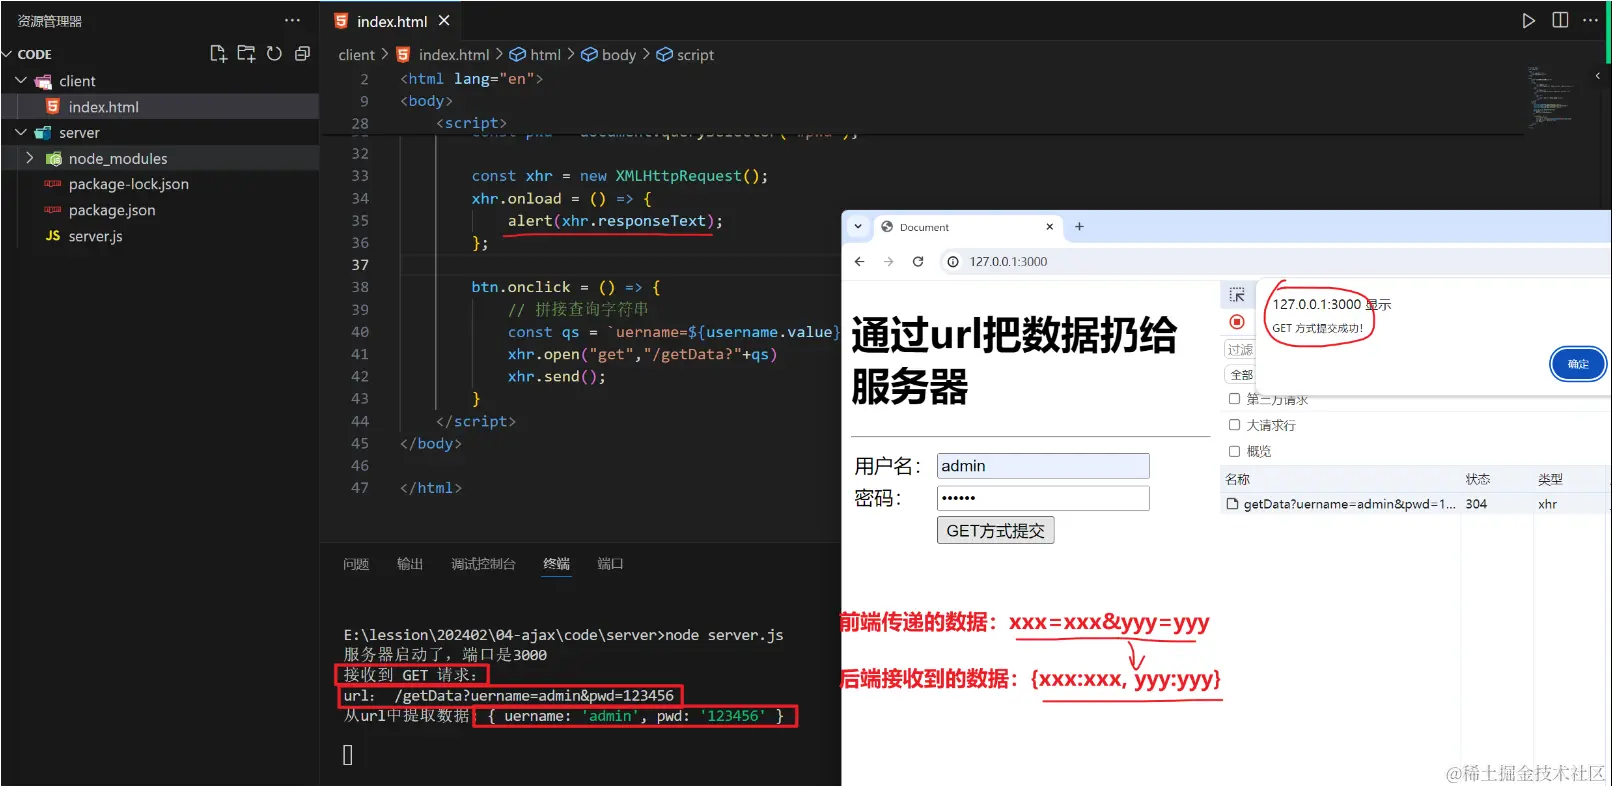Viewport: 1612px width, 790px height.
Task: Select the 全部 network filter button
Action: click(1241, 375)
